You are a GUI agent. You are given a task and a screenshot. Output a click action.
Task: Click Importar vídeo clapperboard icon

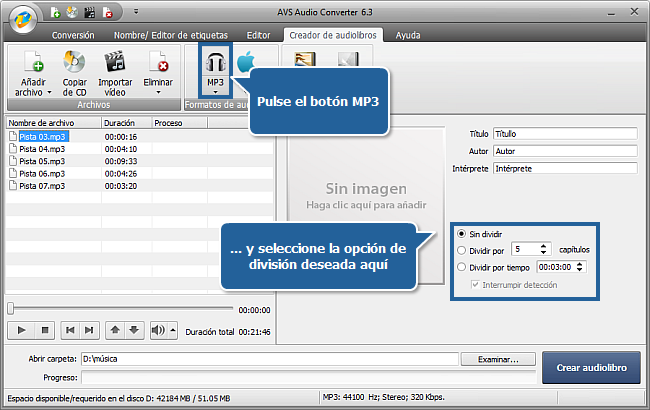[x=115, y=63]
